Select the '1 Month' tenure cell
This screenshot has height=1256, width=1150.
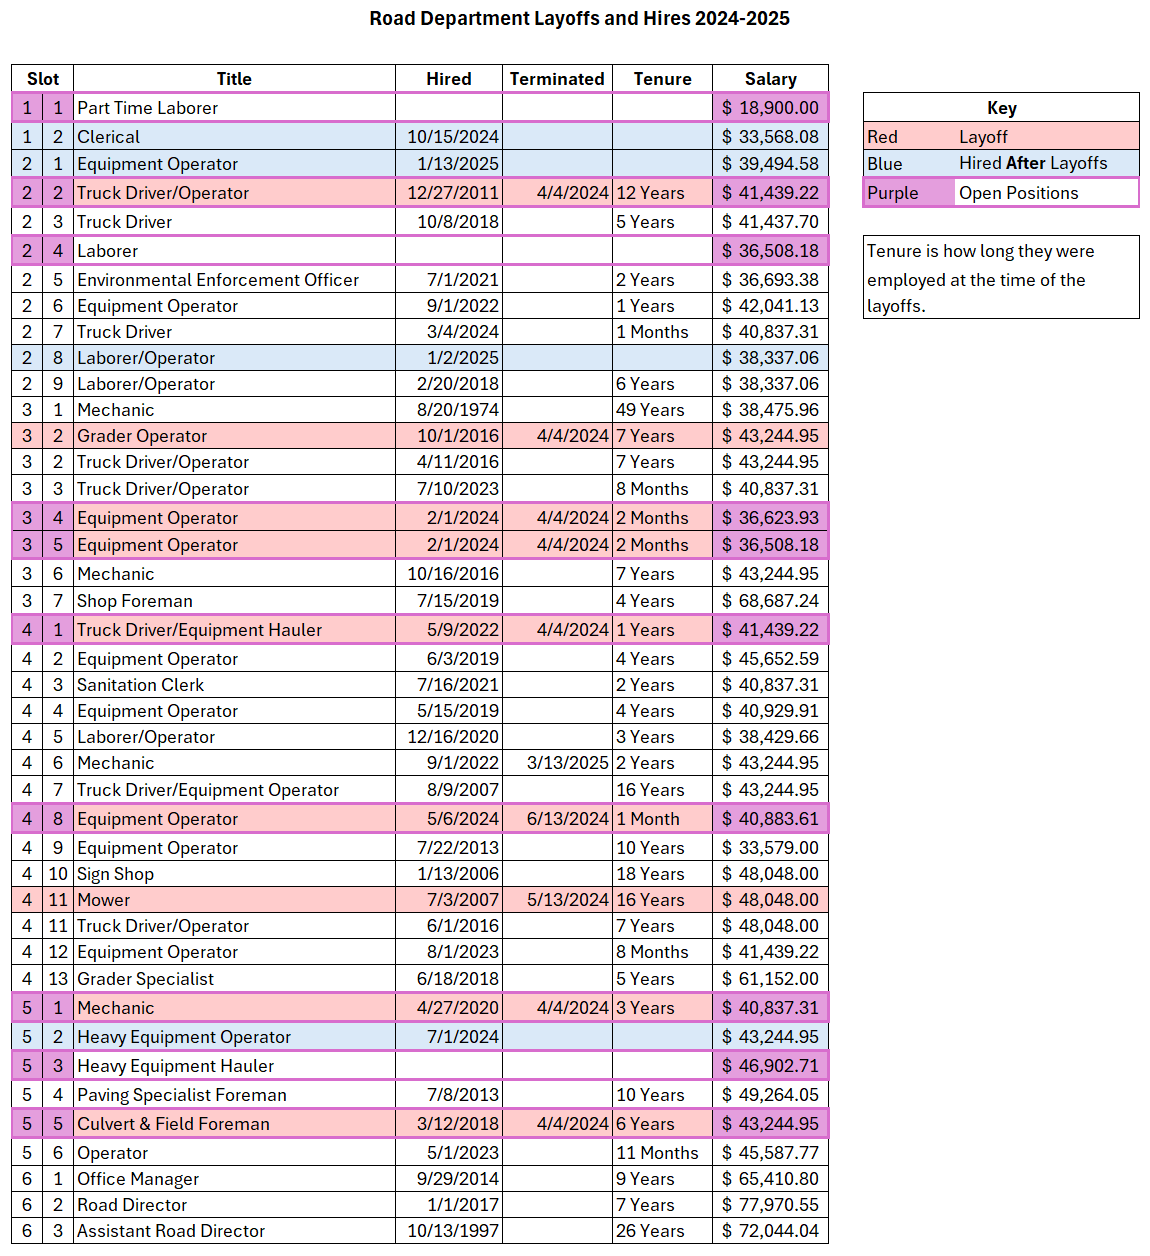pyautogui.click(x=662, y=819)
